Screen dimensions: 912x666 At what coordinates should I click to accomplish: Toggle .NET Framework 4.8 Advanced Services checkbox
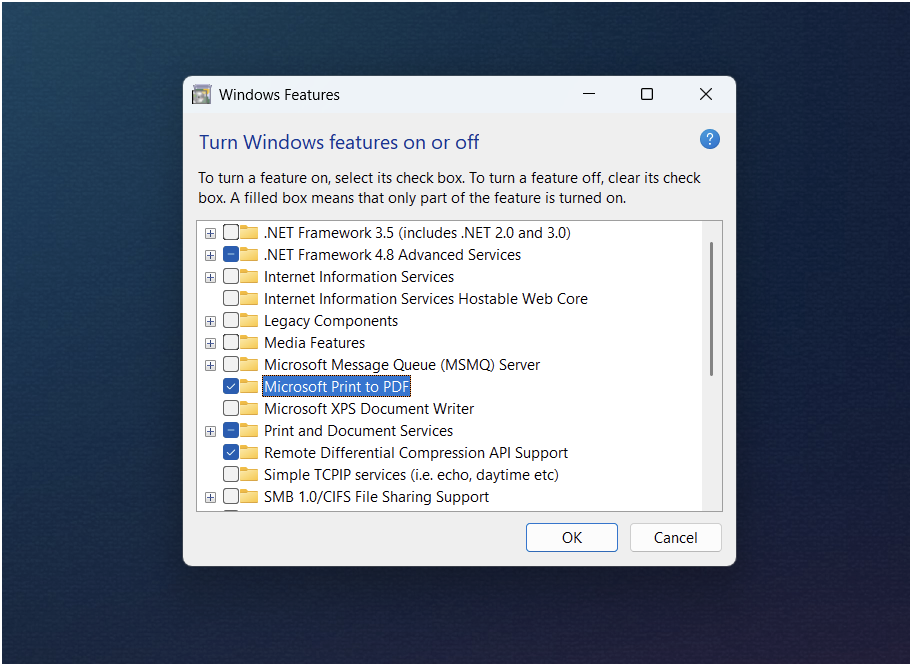tap(231, 255)
